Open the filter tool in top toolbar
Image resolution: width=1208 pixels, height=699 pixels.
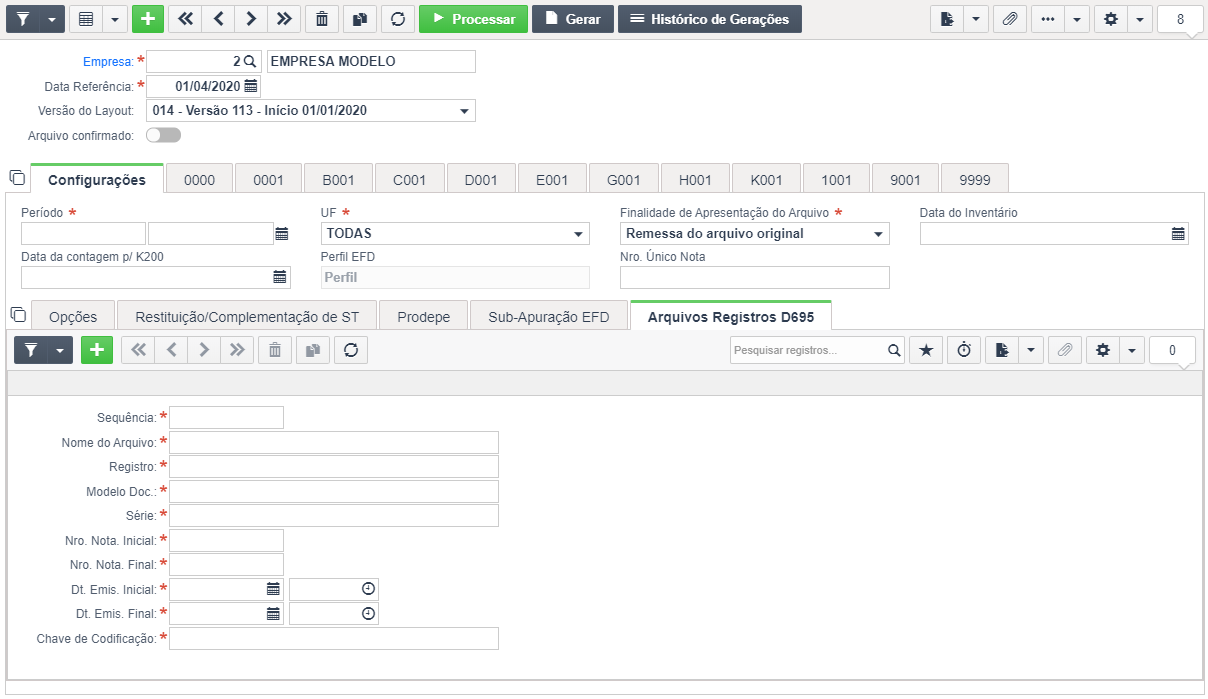pos(23,19)
